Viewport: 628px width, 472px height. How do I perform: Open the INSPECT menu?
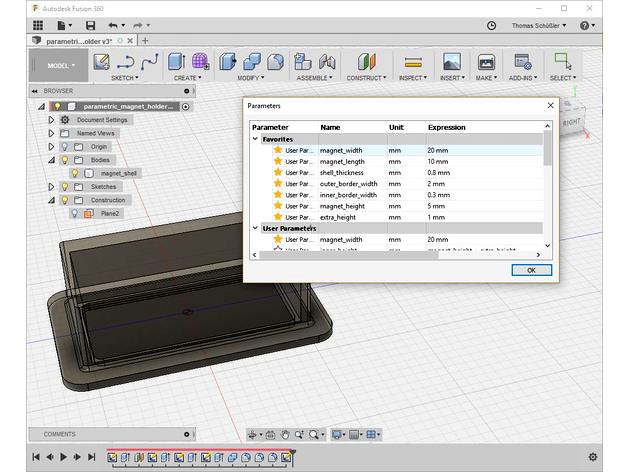413,78
